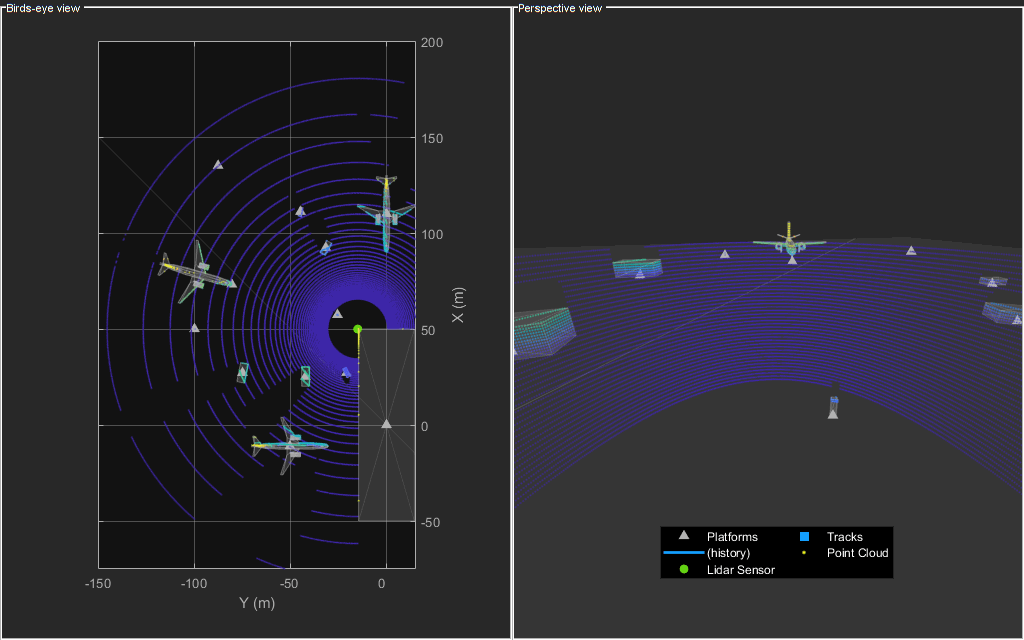Click the 150 tick label on X axis
This screenshot has width=1024, height=640.
(432, 138)
